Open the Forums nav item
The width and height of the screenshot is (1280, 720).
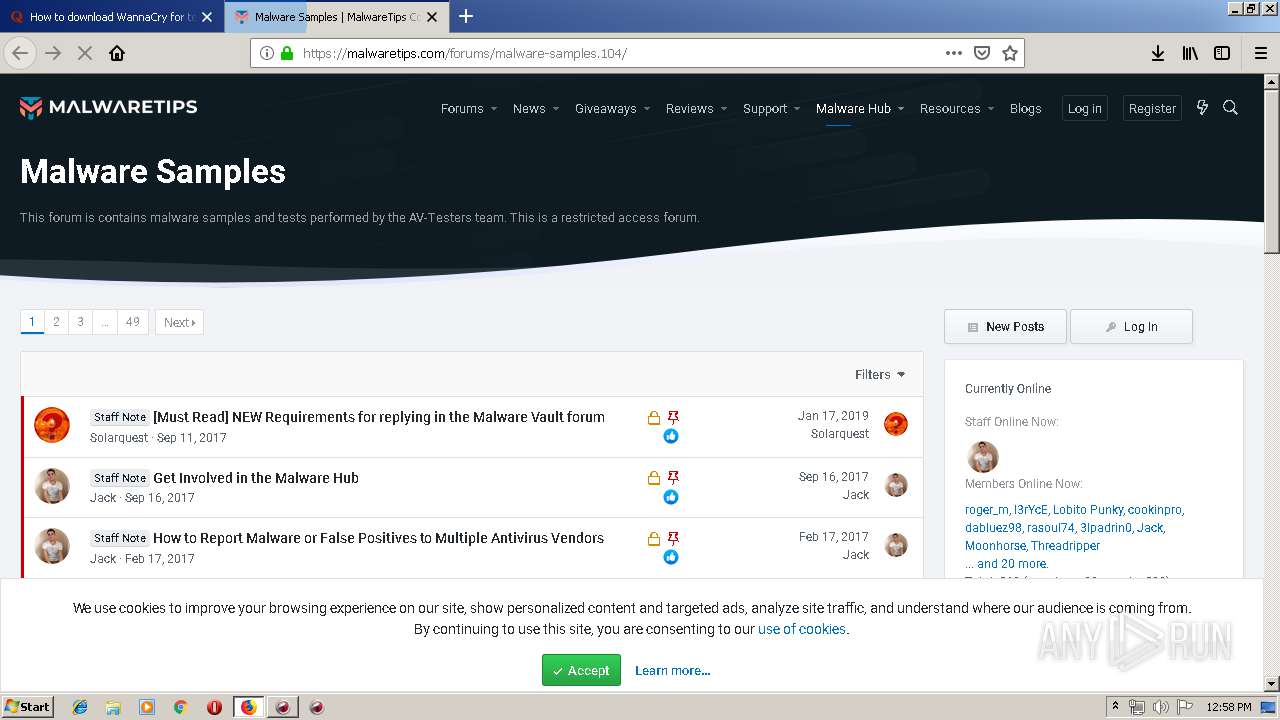[462, 108]
